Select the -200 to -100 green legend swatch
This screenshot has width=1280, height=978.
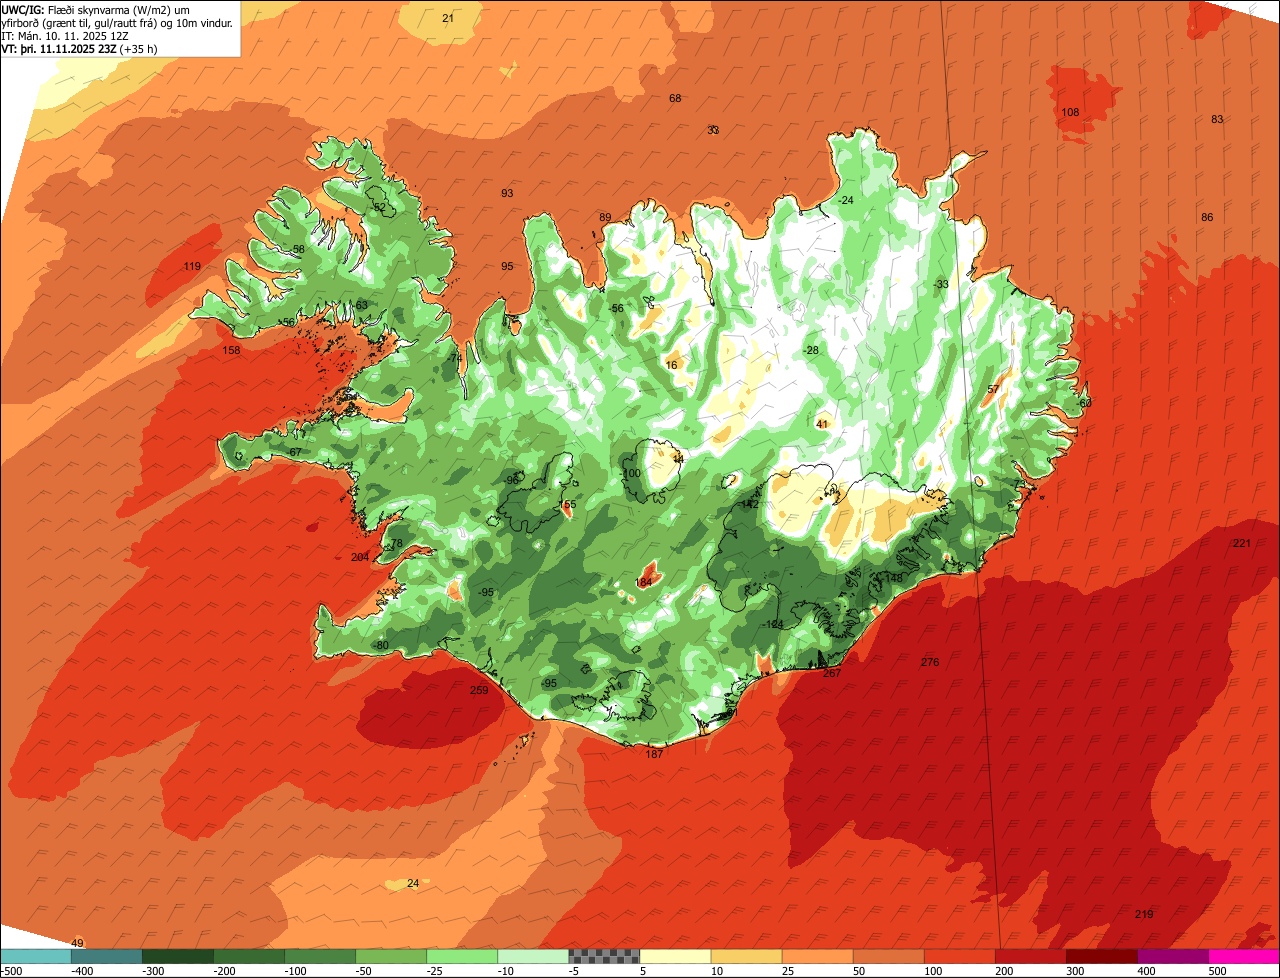pos(249,956)
